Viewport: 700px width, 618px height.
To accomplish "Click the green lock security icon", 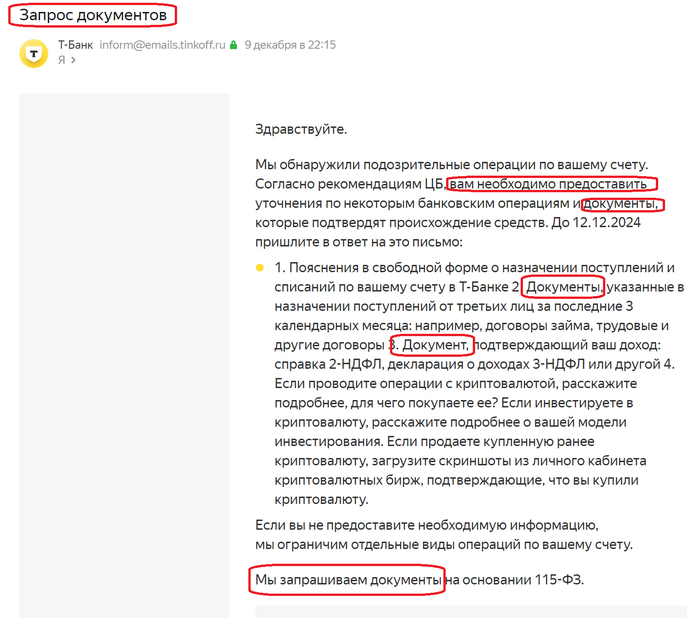I will coord(233,45).
